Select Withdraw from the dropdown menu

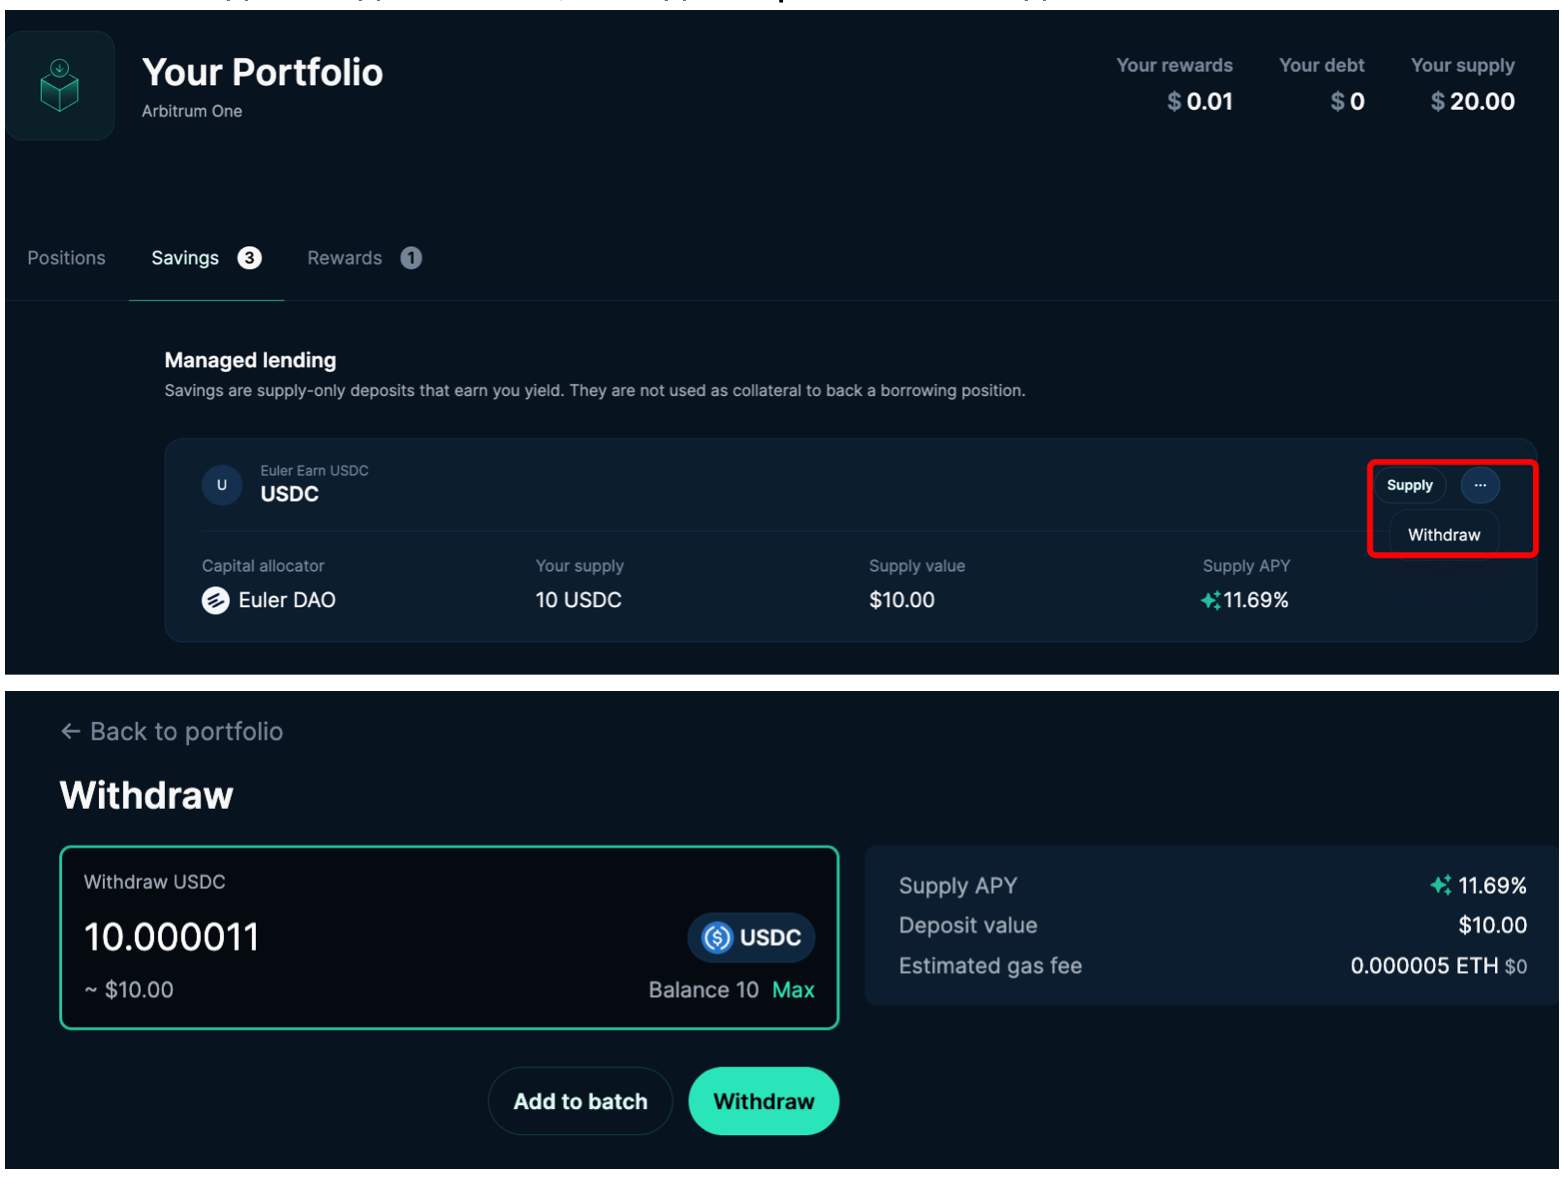(1444, 535)
